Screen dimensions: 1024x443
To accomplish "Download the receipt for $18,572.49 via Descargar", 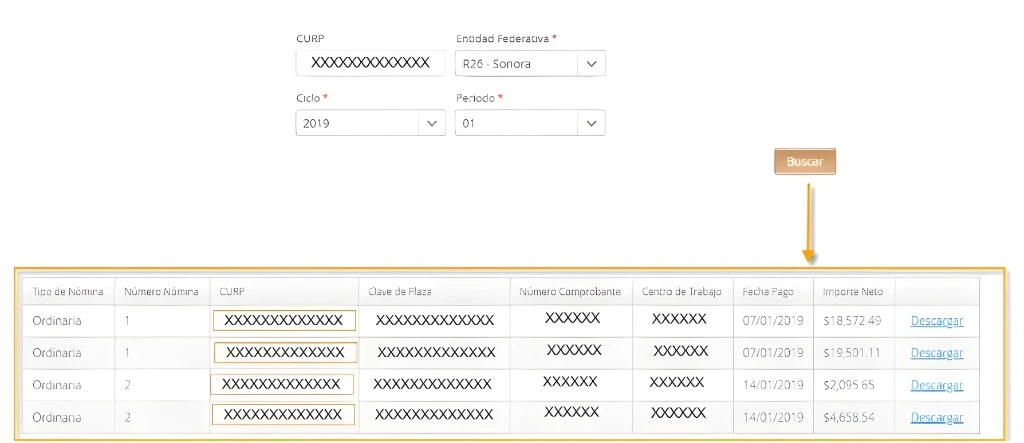I will click(936, 321).
